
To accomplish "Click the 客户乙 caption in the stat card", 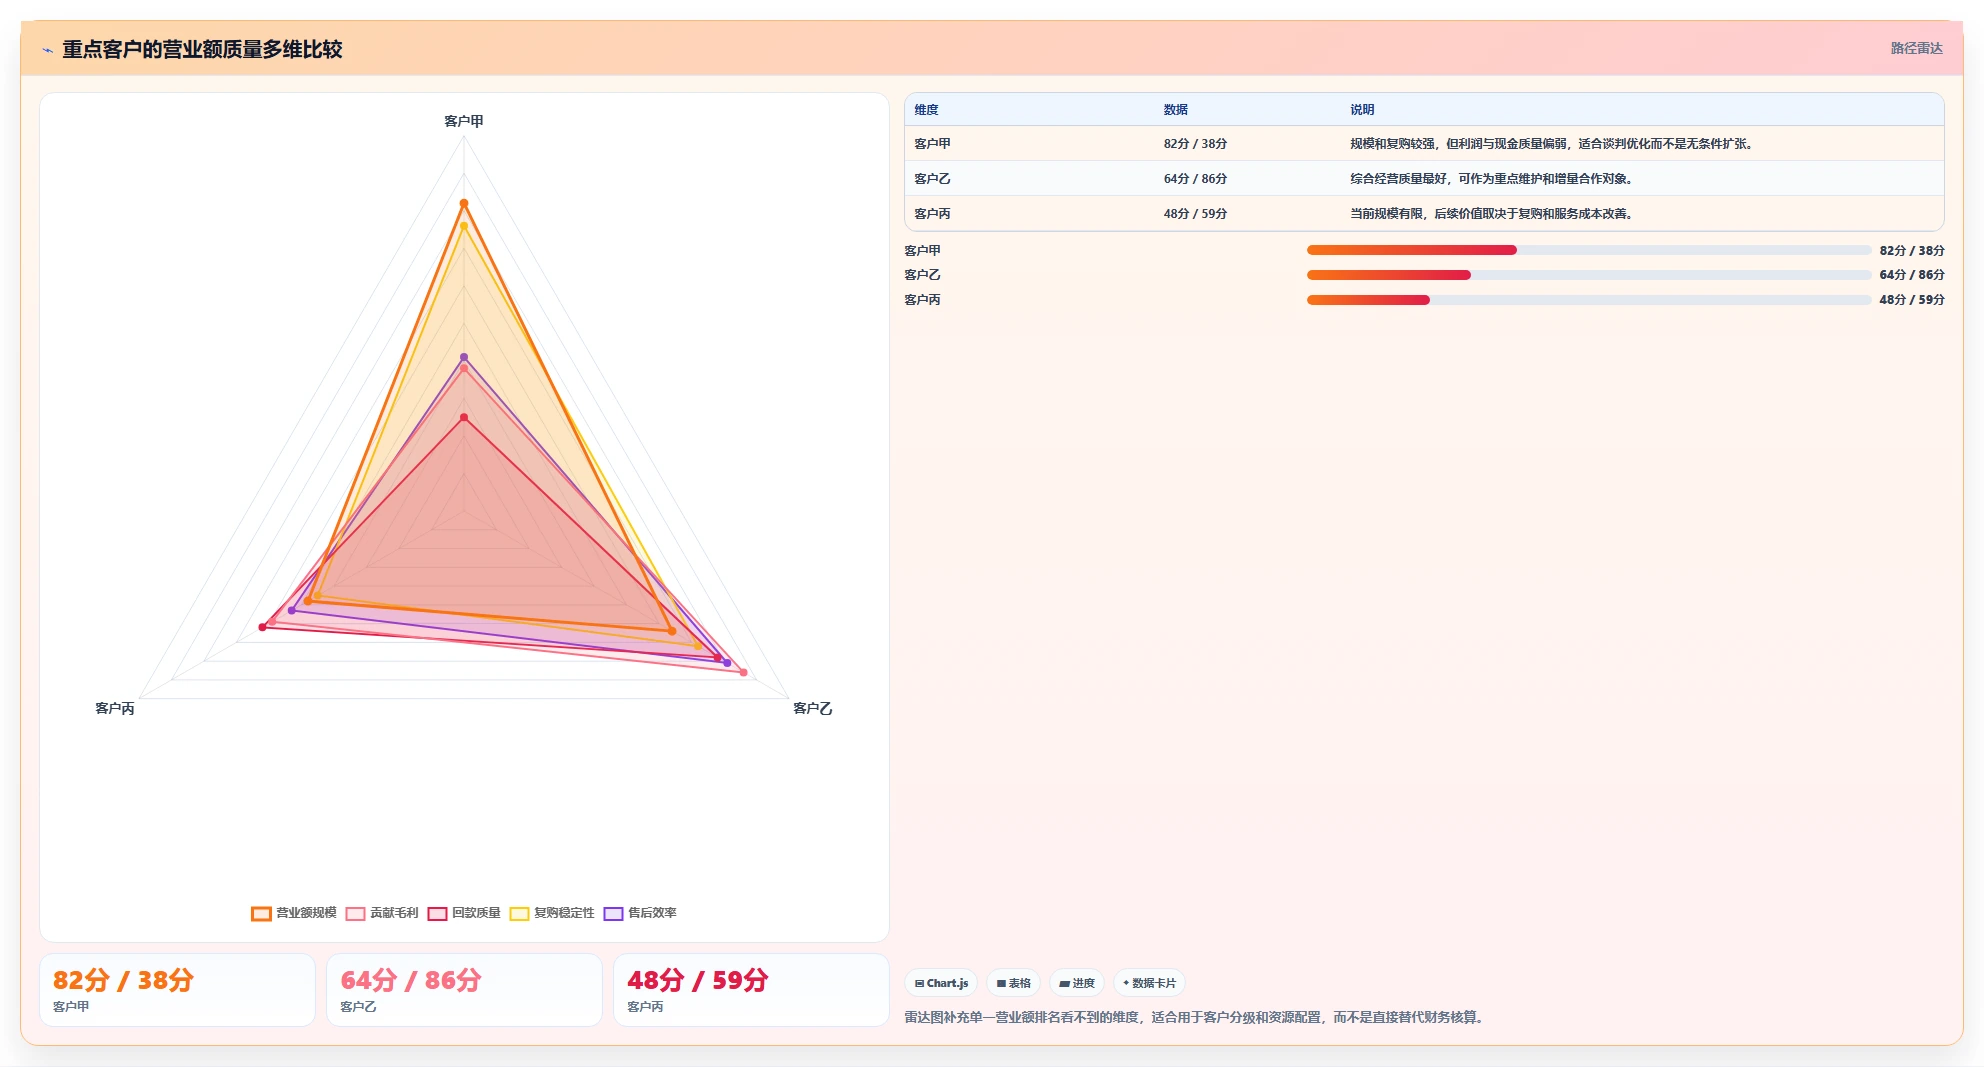I will click(358, 1007).
